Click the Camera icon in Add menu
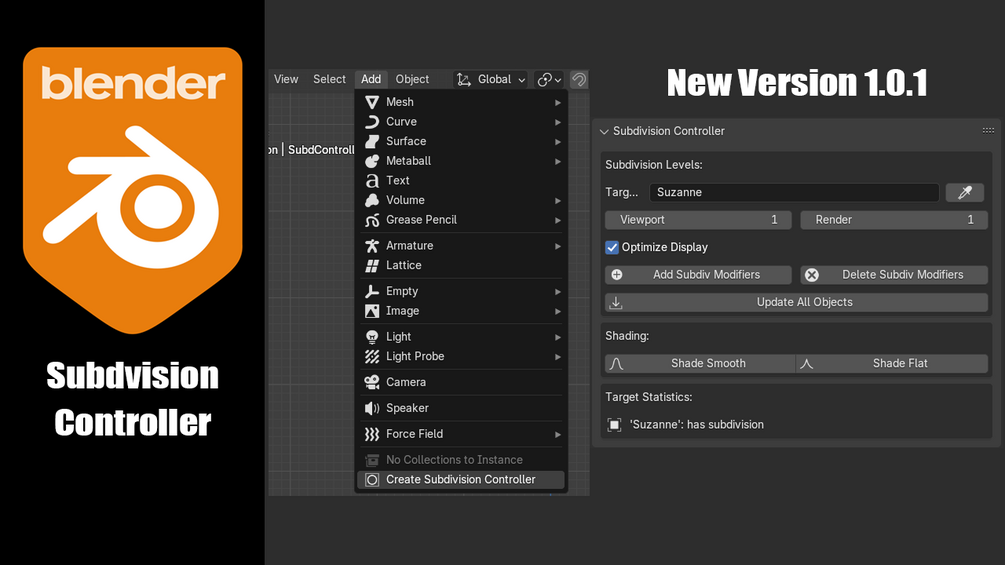The height and width of the screenshot is (565, 1005). [x=372, y=382]
